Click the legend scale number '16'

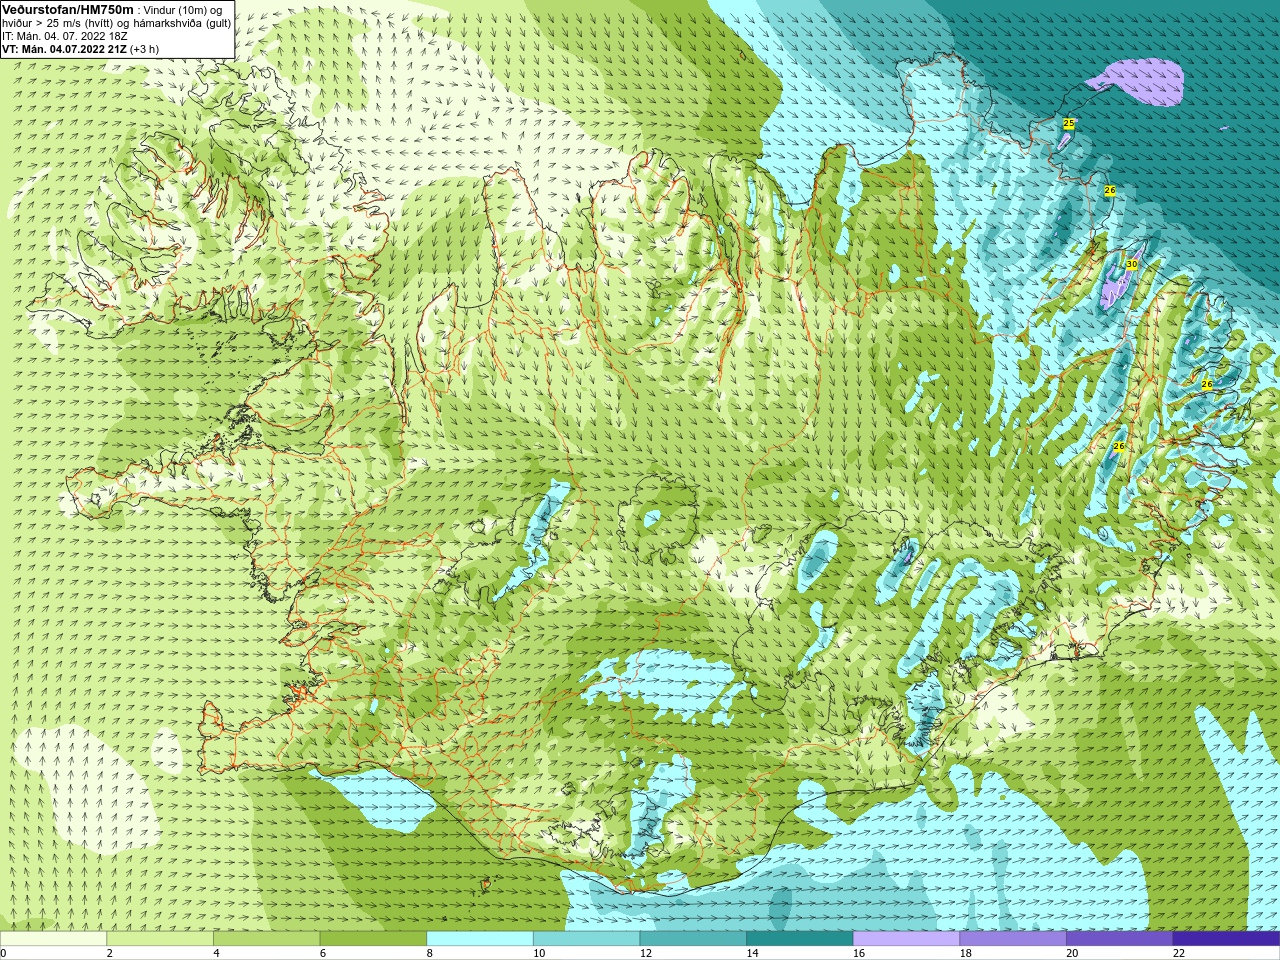tap(859, 953)
